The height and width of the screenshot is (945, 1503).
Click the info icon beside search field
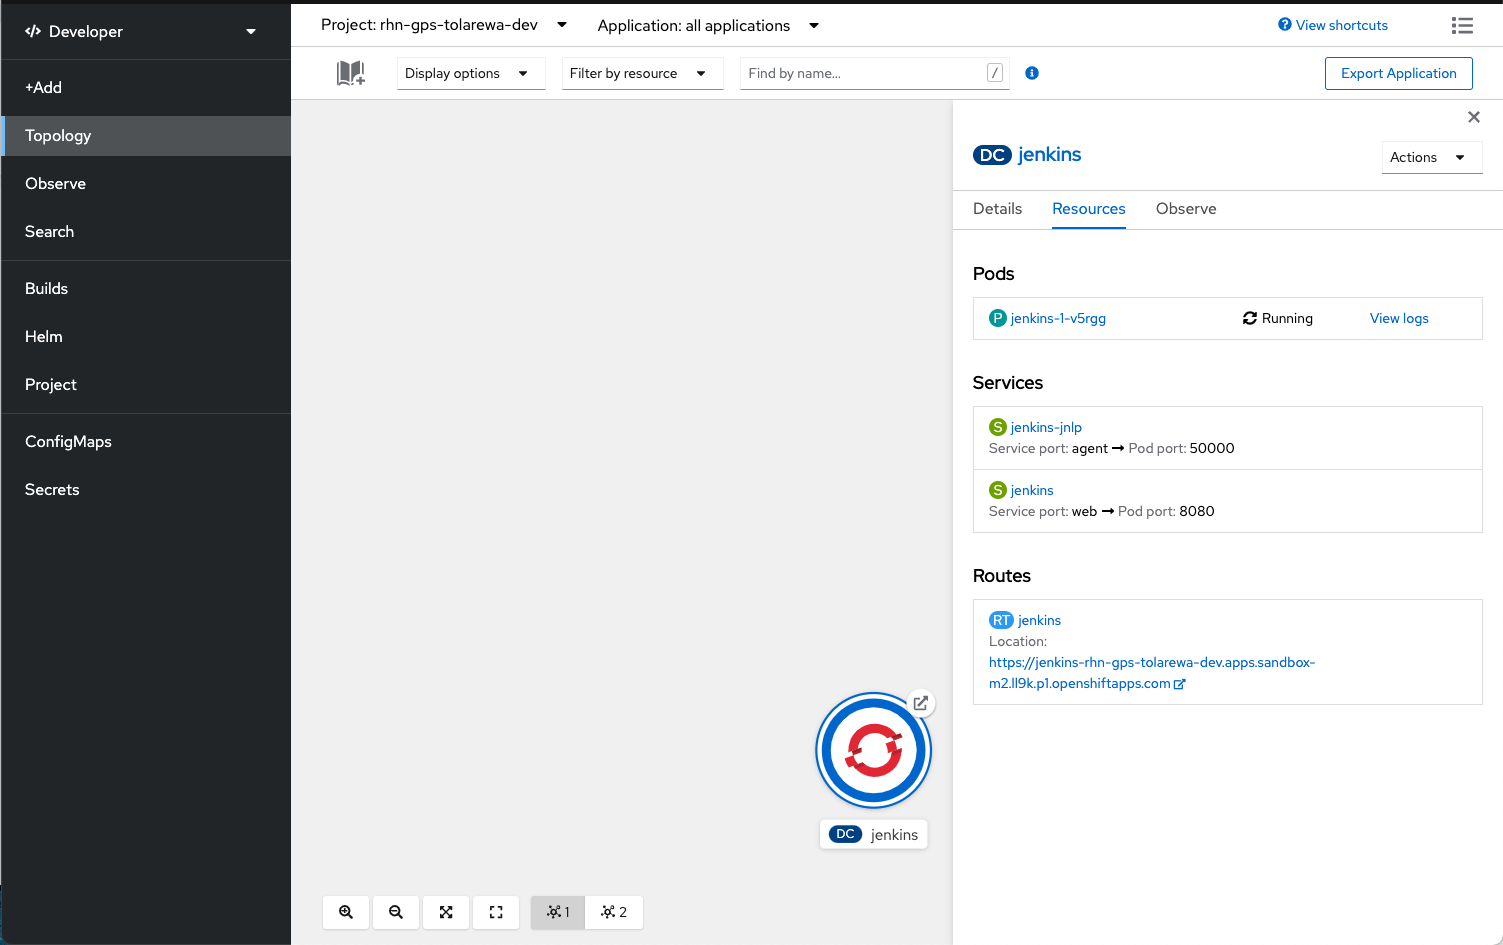pos(1032,73)
